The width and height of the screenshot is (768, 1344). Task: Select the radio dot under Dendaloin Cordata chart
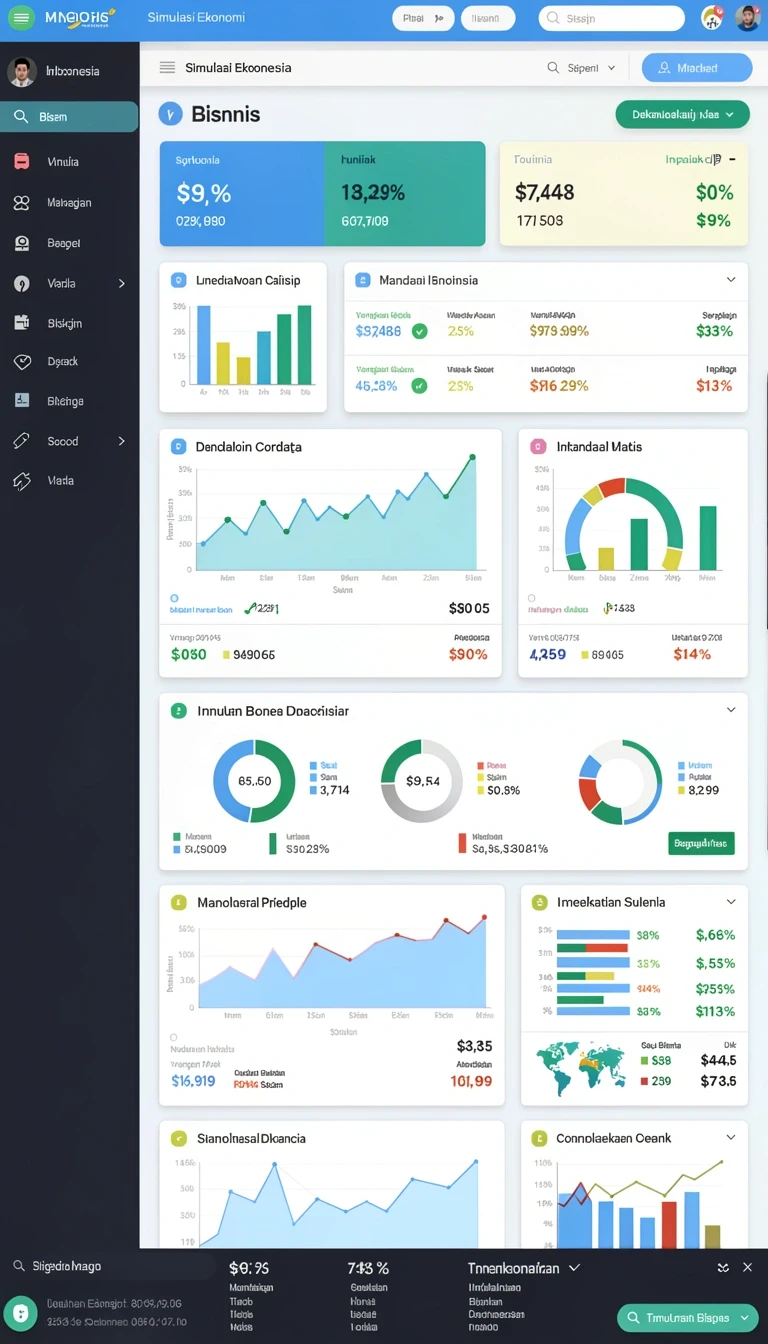pos(174,598)
